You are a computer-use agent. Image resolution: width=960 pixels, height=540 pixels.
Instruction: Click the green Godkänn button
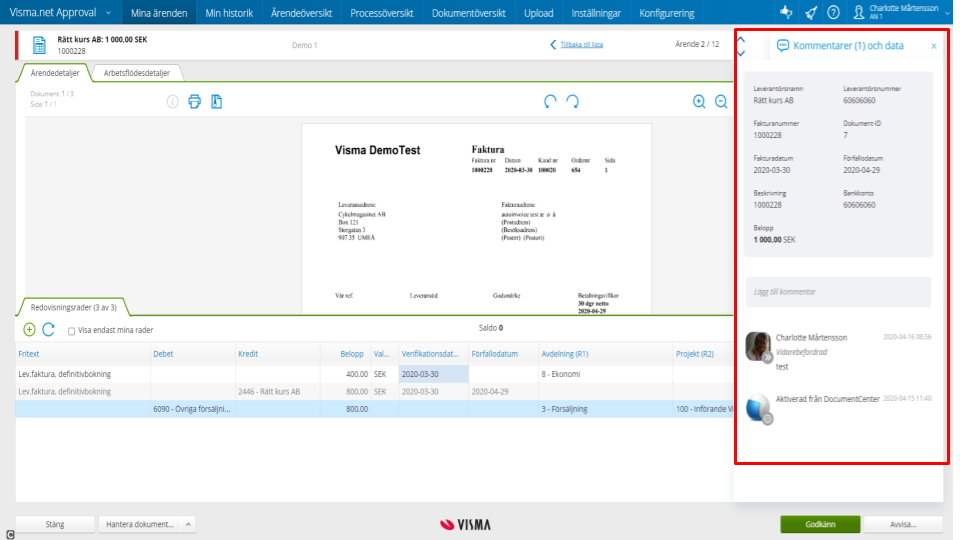pos(820,524)
